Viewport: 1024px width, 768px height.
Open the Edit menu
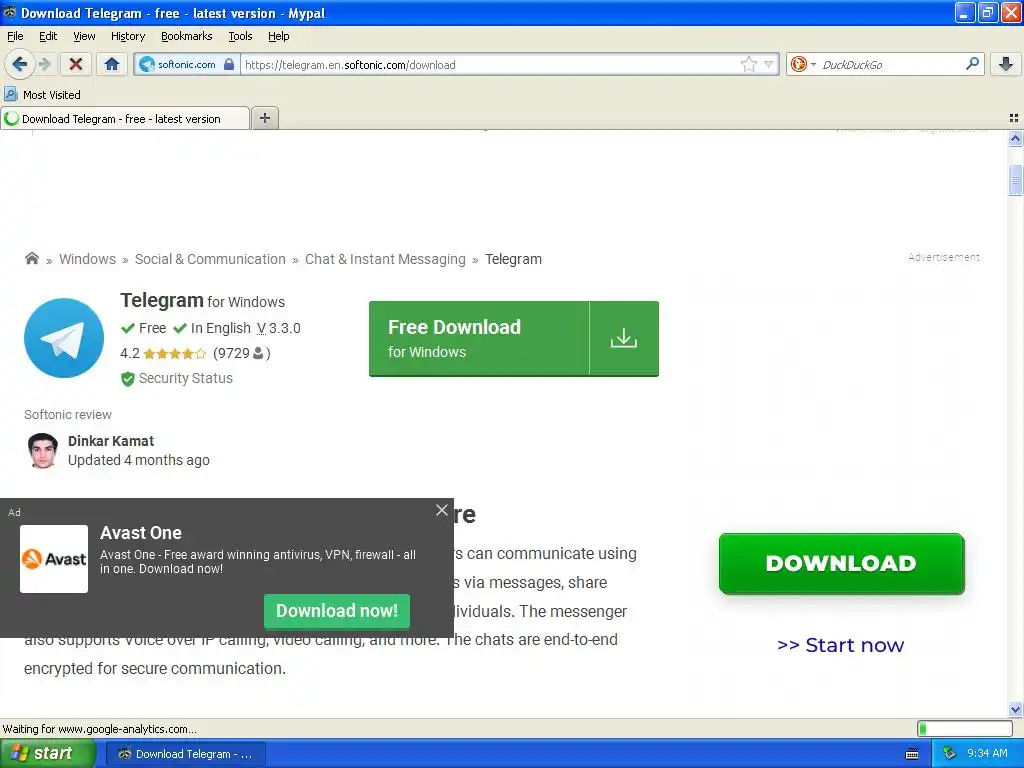click(x=48, y=36)
